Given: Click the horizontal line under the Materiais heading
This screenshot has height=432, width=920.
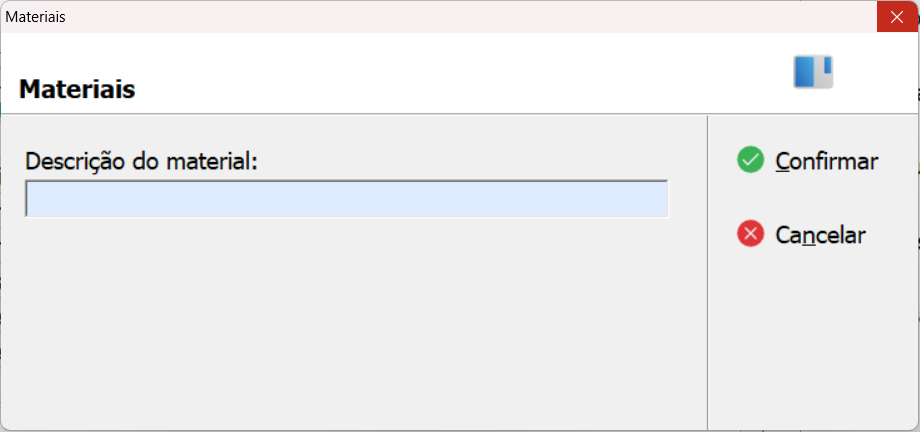Looking at the screenshot, I should point(459,113).
